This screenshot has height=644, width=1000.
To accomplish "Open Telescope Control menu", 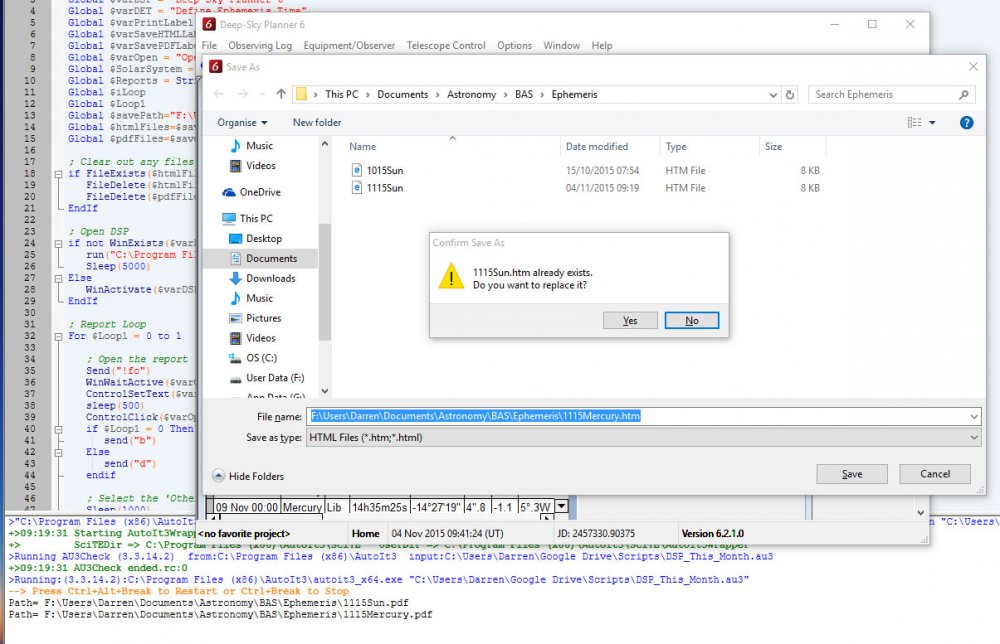I will click(446, 45).
